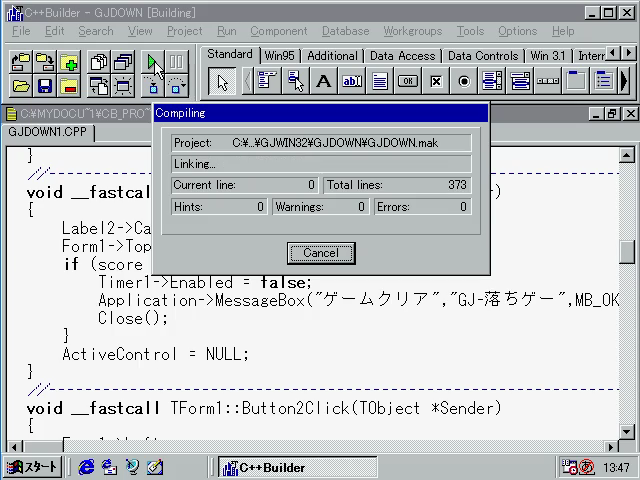The width and height of the screenshot is (640, 480).
Task: Click the Start button on the taskbar
Action: click(x=33, y=467)
